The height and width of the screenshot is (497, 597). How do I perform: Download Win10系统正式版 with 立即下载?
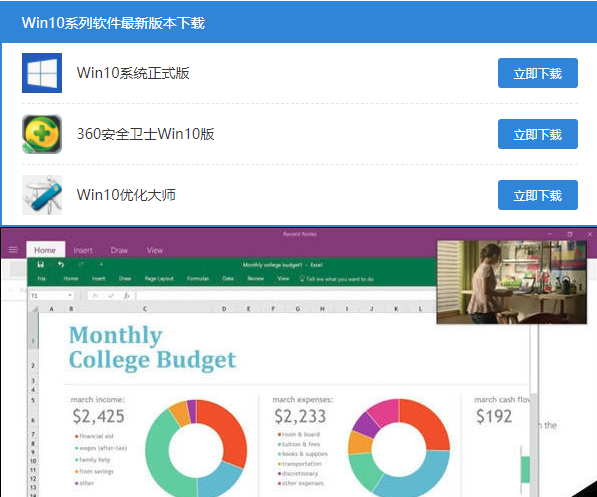(x=538, y=73)
